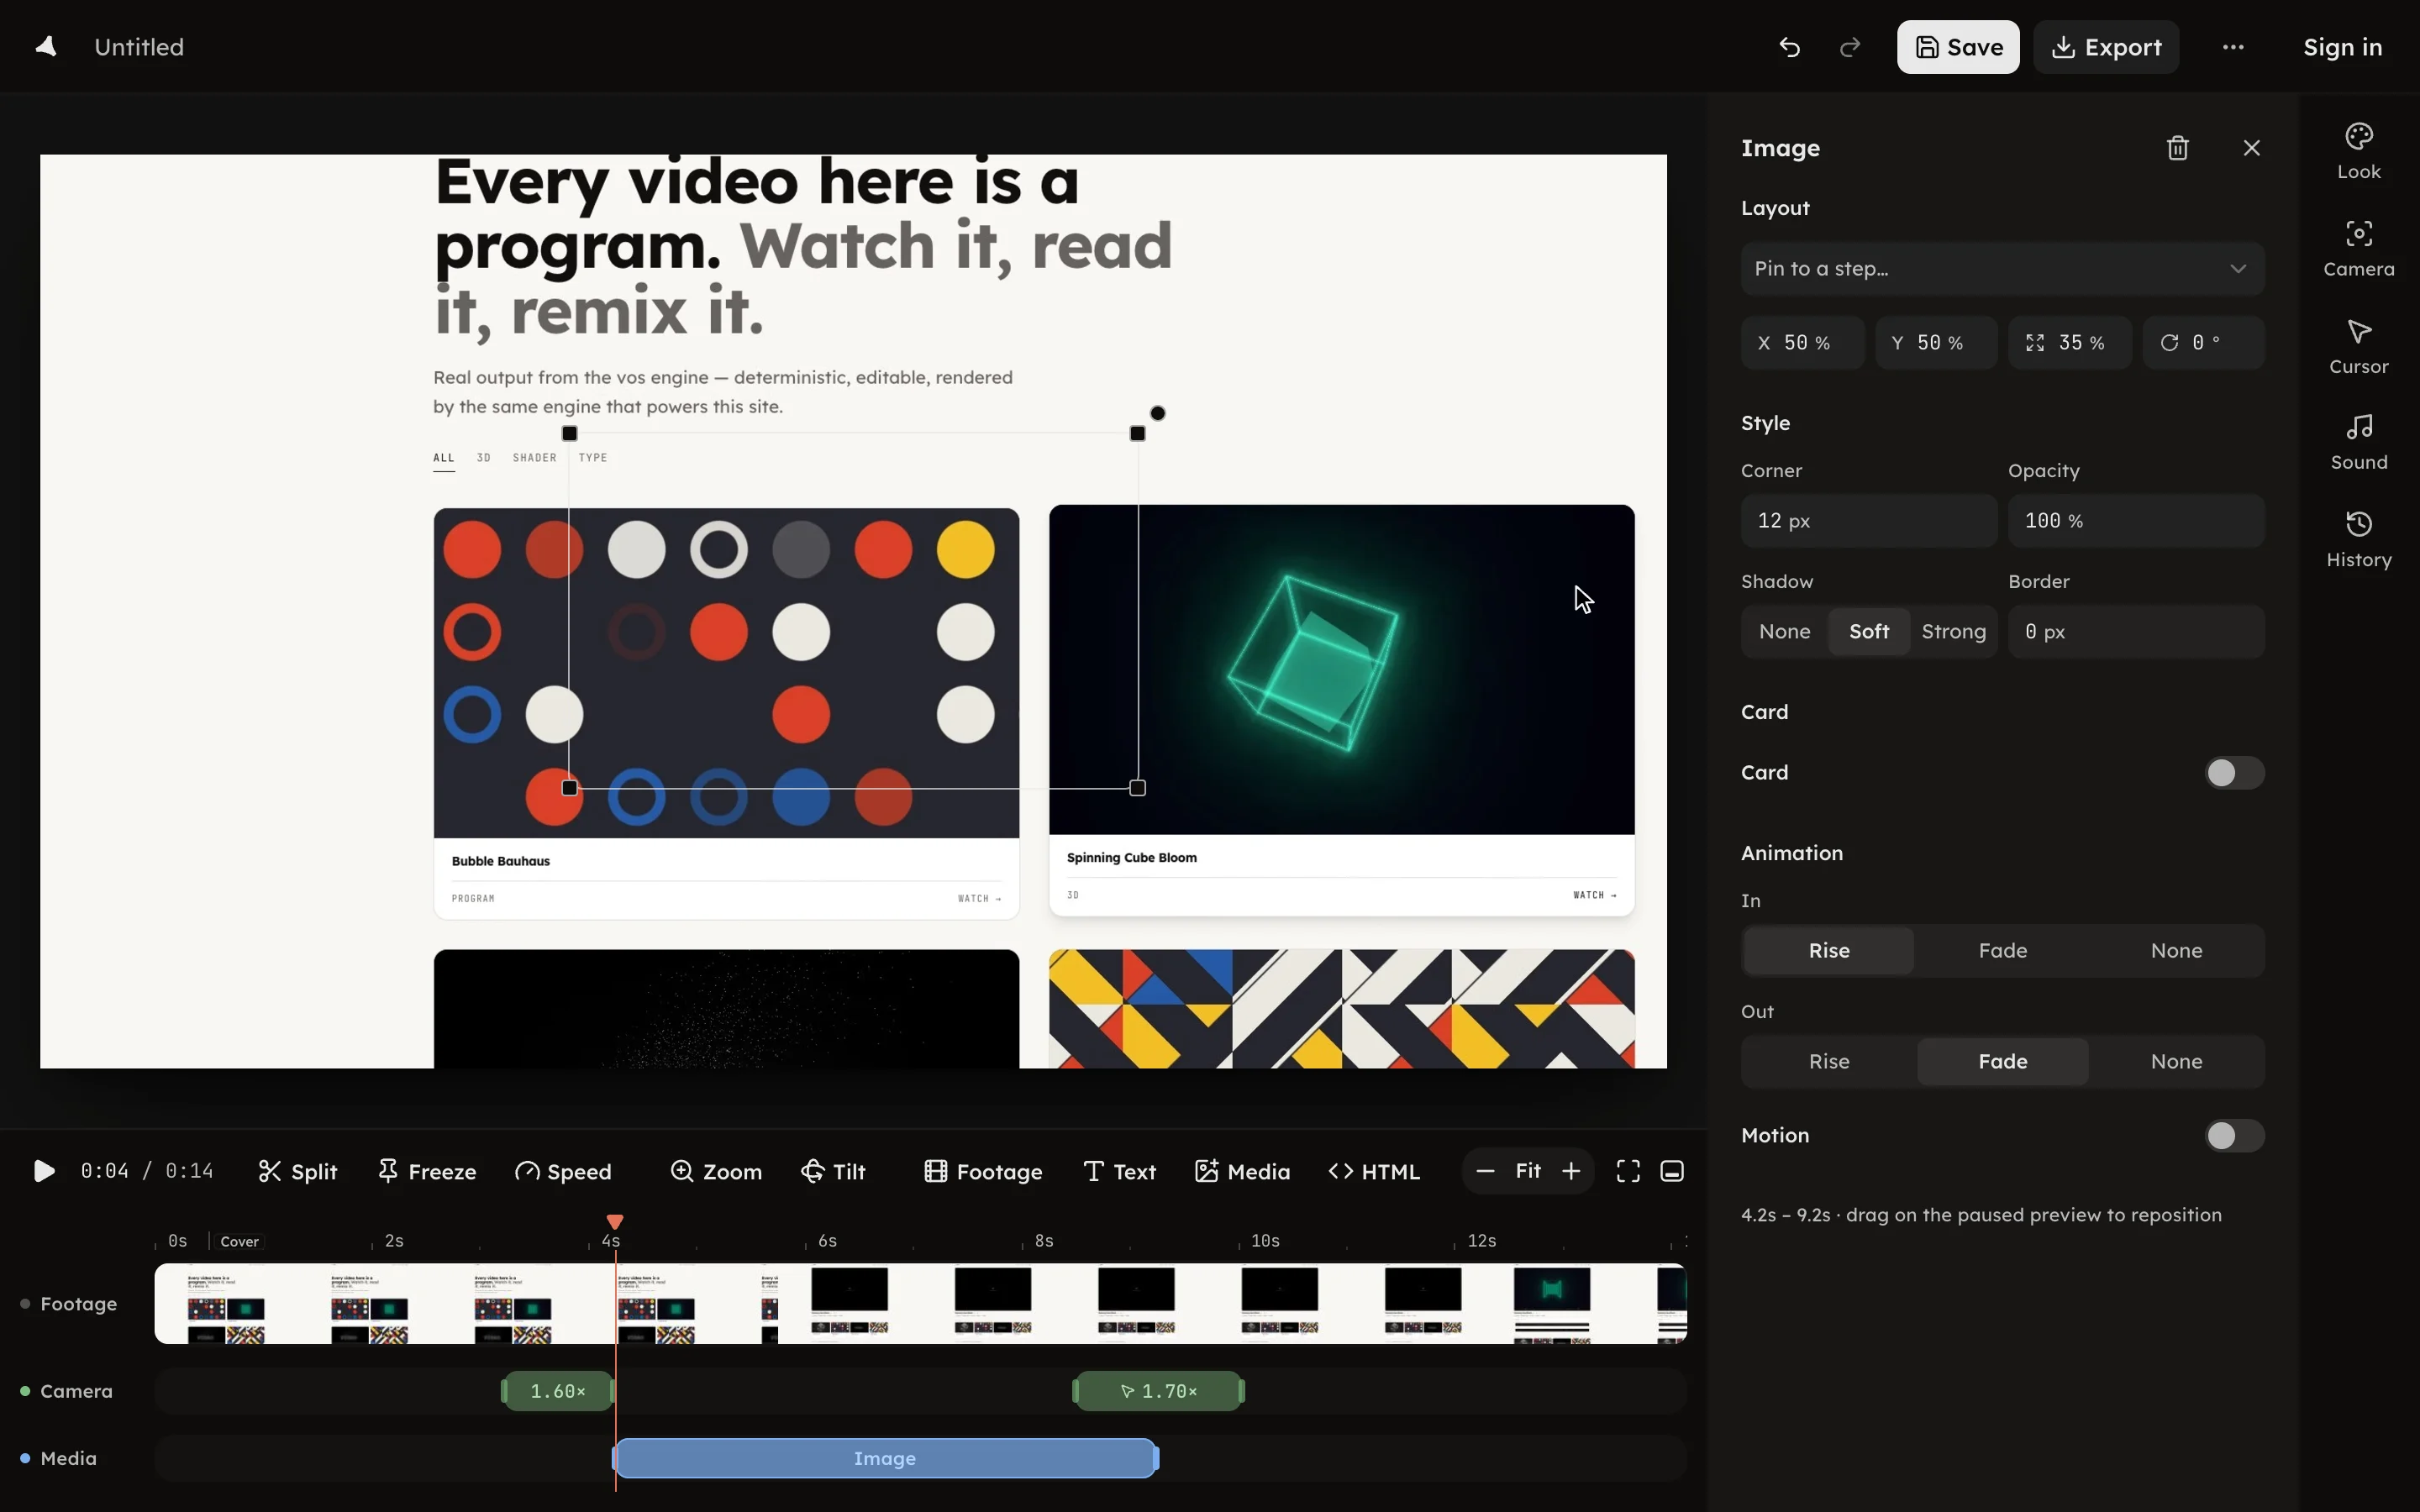
Task: Set Out animation to Fade
Action: tap(2002, 1061)
